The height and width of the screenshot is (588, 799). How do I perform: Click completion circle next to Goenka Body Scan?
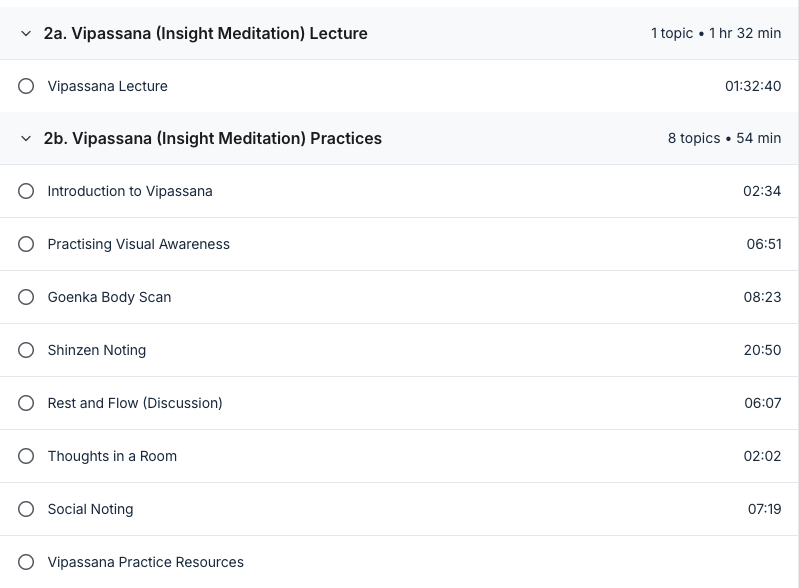26,297
